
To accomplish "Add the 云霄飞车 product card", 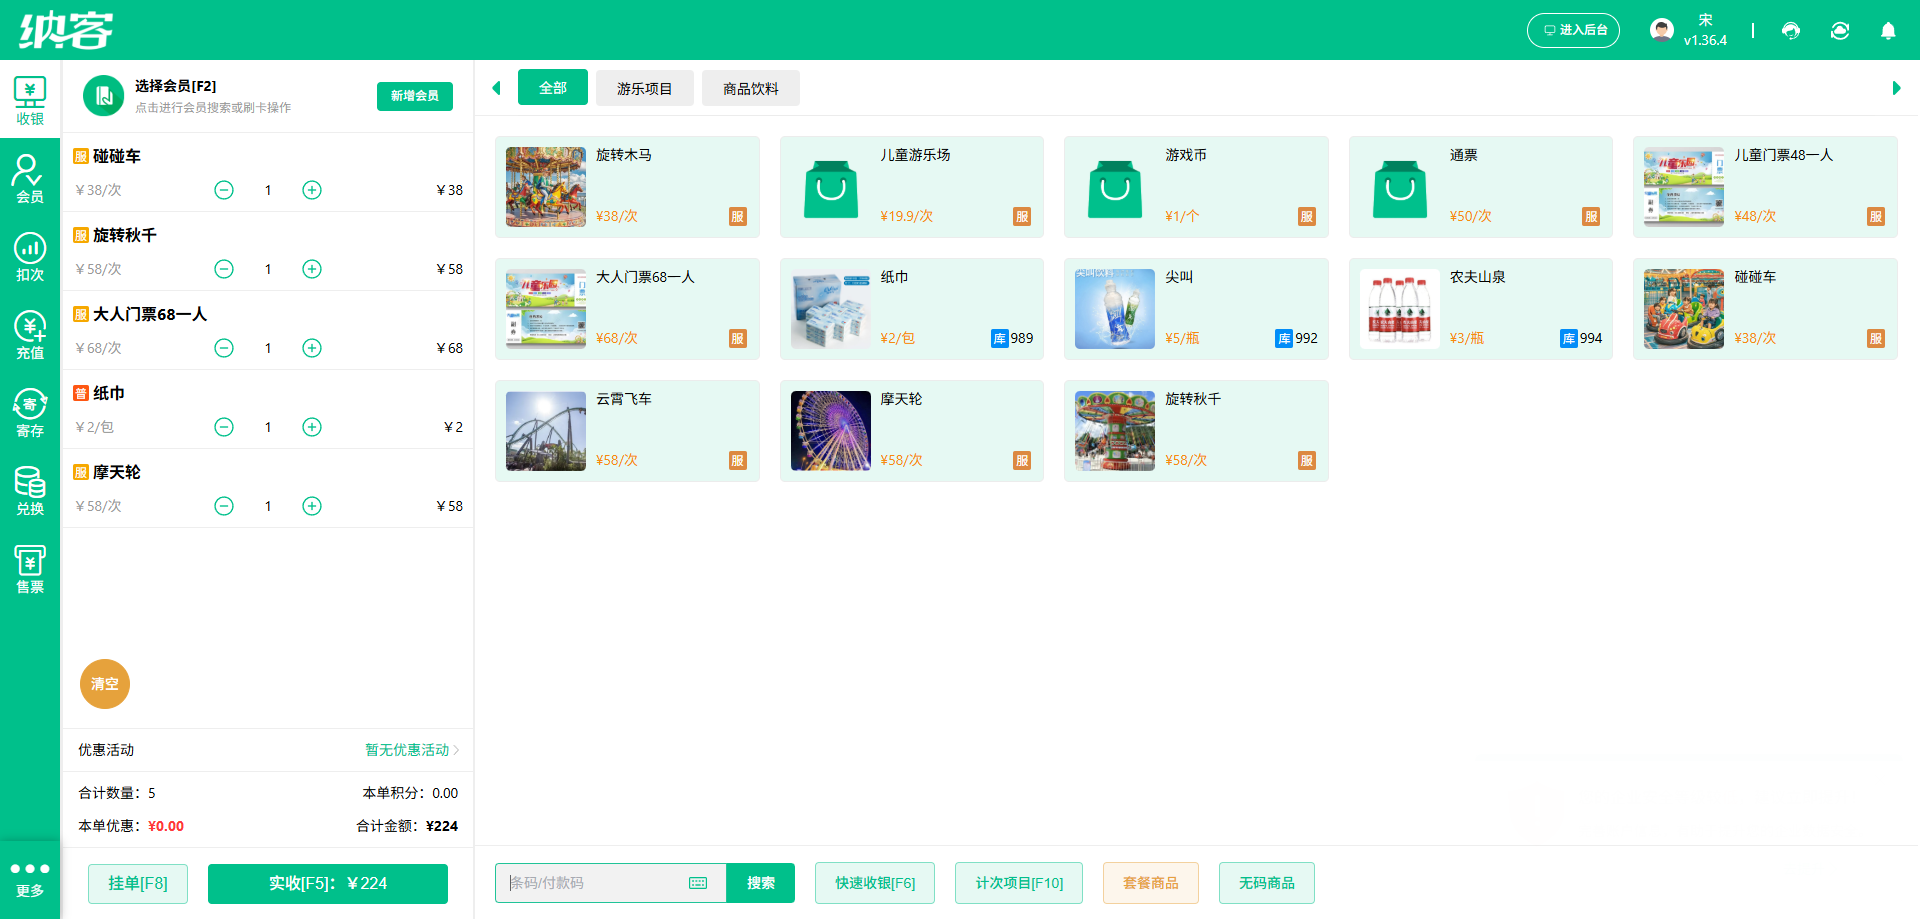I will click(627, 431).
